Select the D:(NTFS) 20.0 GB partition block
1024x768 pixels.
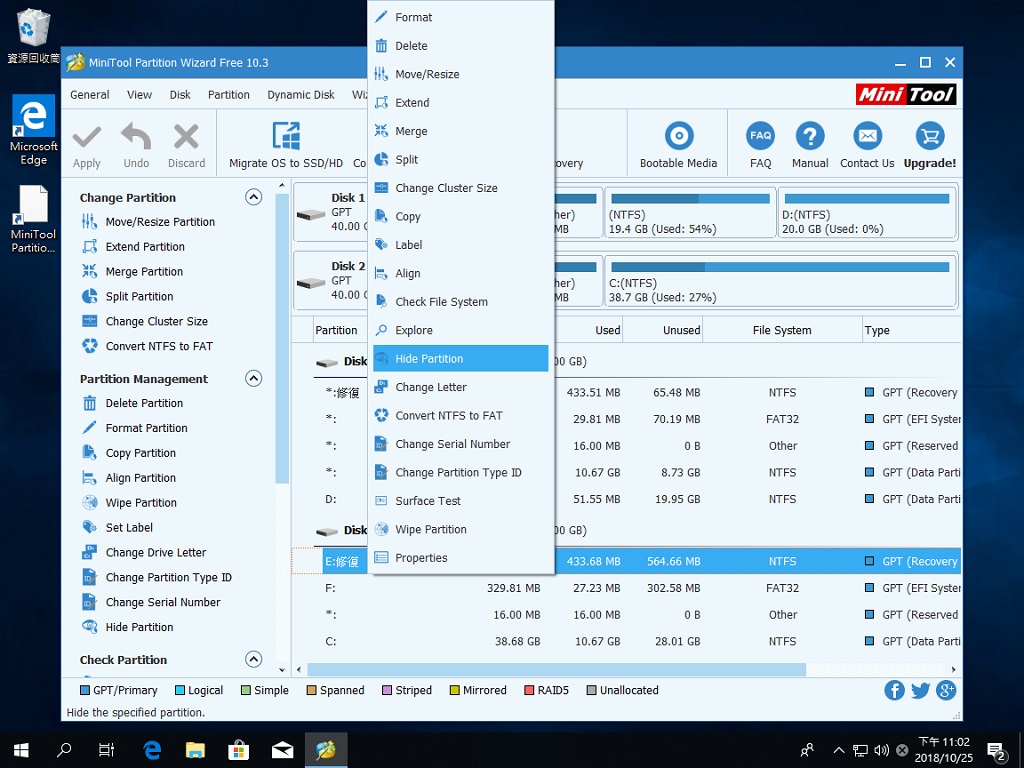coord(867,213)
